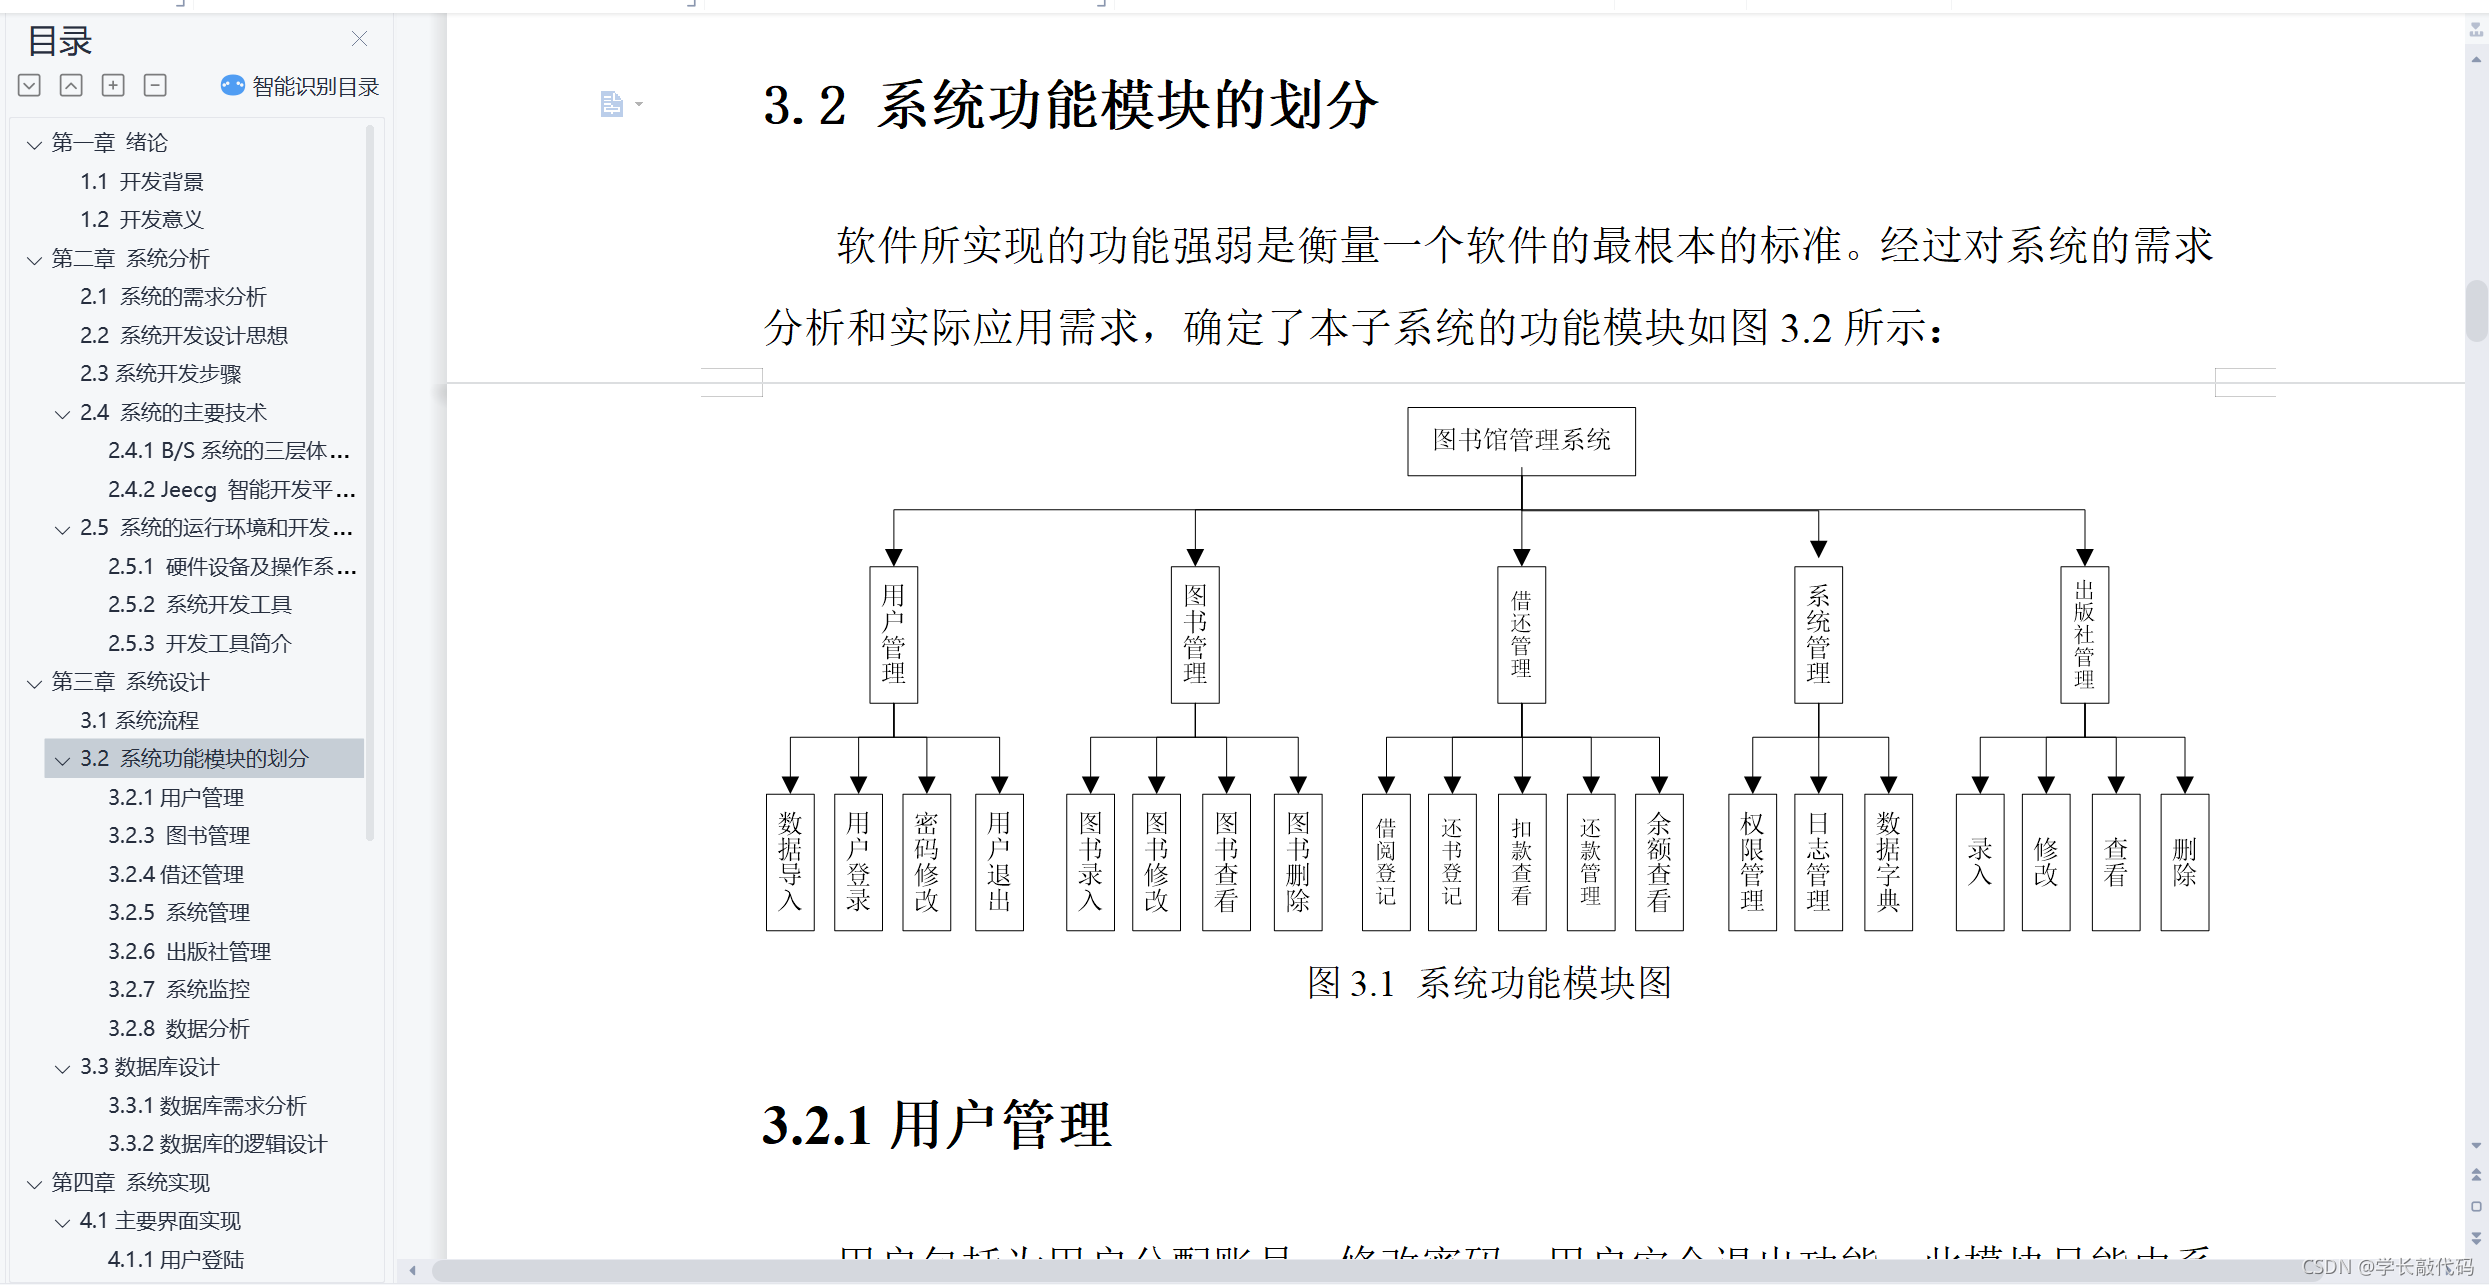This screenshot has height=1285, width=2489.
Task: Collapse the 第四章 系统实现 chapter node
Action: pyautogui.click(x=33, y=1182)
